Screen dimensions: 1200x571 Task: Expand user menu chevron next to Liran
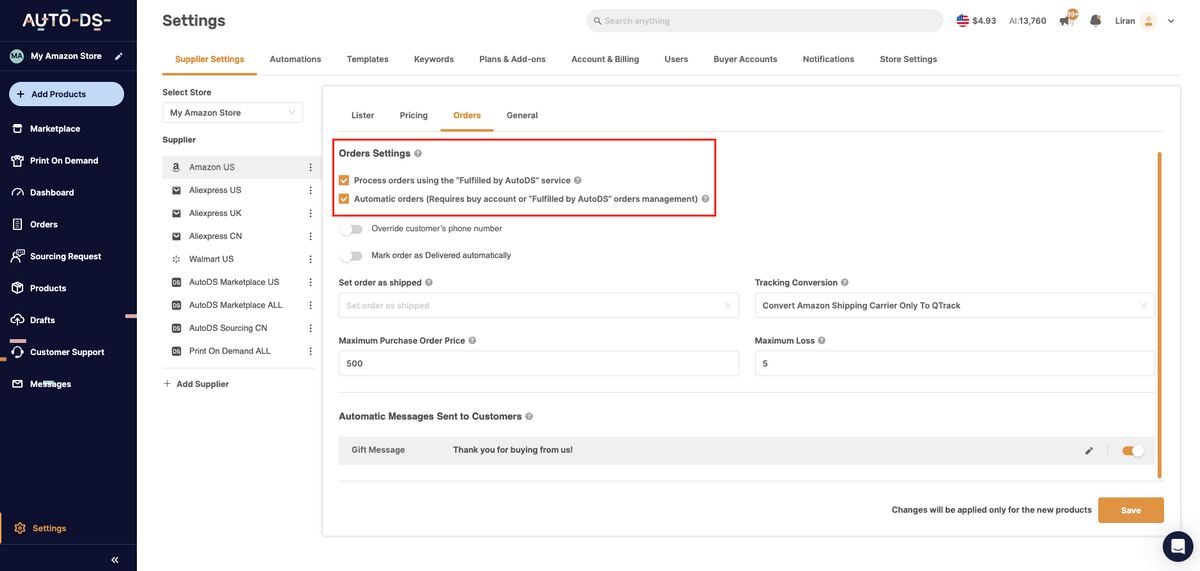[1171, 21]
